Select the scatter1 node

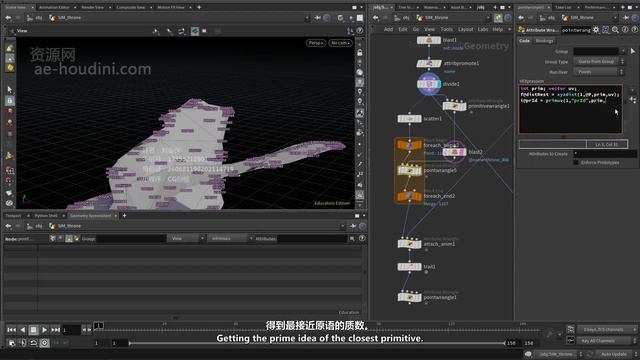pos(409,119)
